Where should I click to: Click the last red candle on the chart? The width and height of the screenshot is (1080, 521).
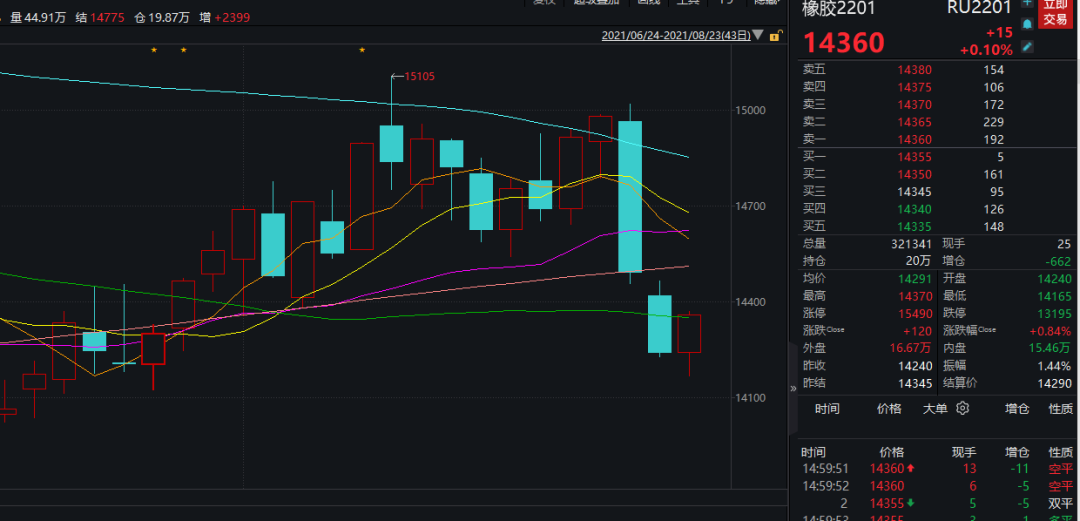[x=689, y=334]
